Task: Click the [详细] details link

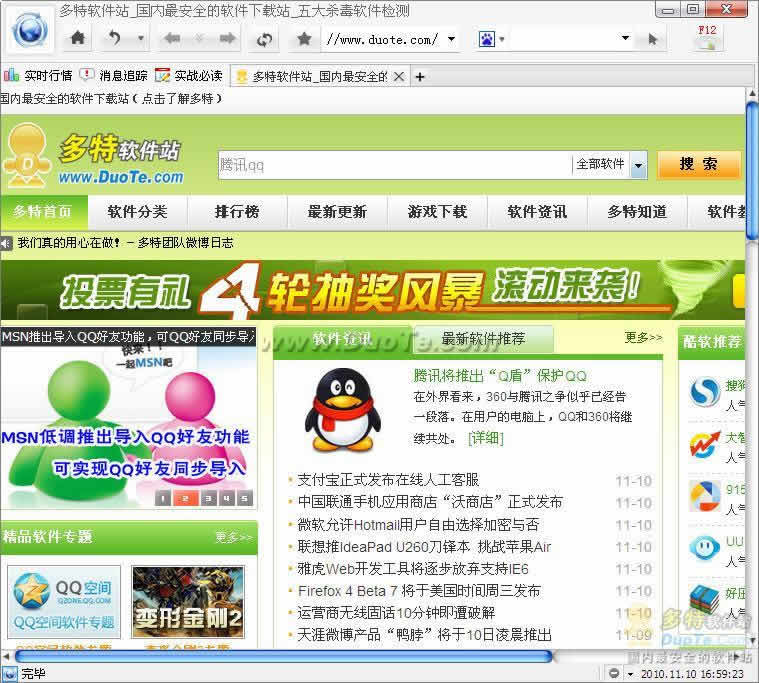Action: pos(486,439)
